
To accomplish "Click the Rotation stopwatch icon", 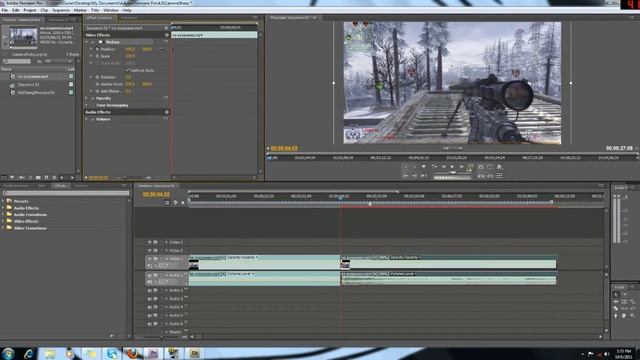I will pos(98,77).
